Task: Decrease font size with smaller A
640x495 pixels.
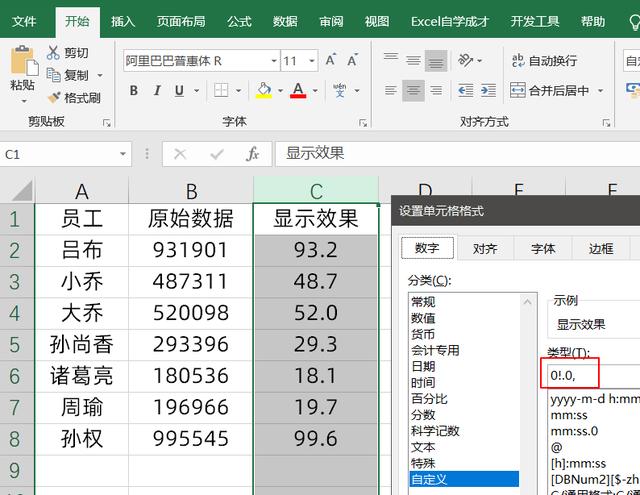Action: tap(353, 60)
